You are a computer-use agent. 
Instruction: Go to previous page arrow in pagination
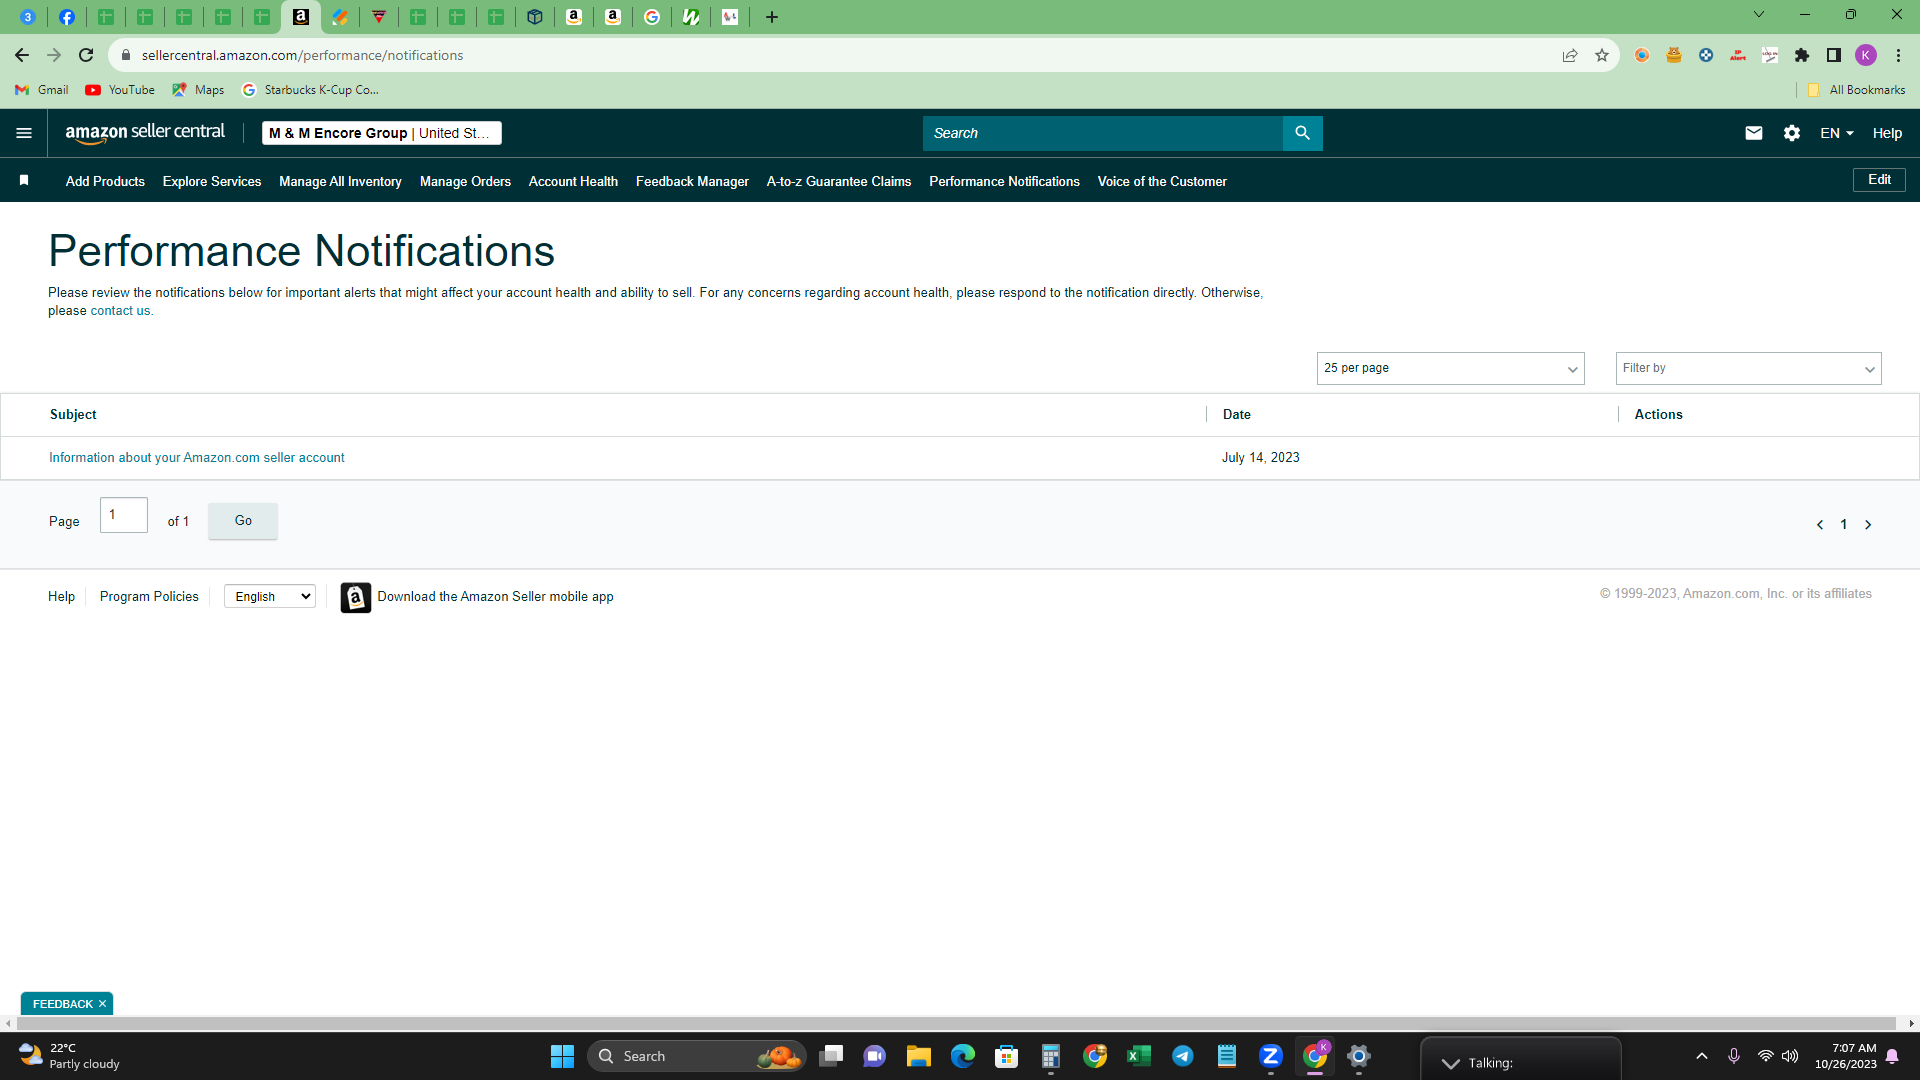pyautogui.click(x=1820, y=525)
